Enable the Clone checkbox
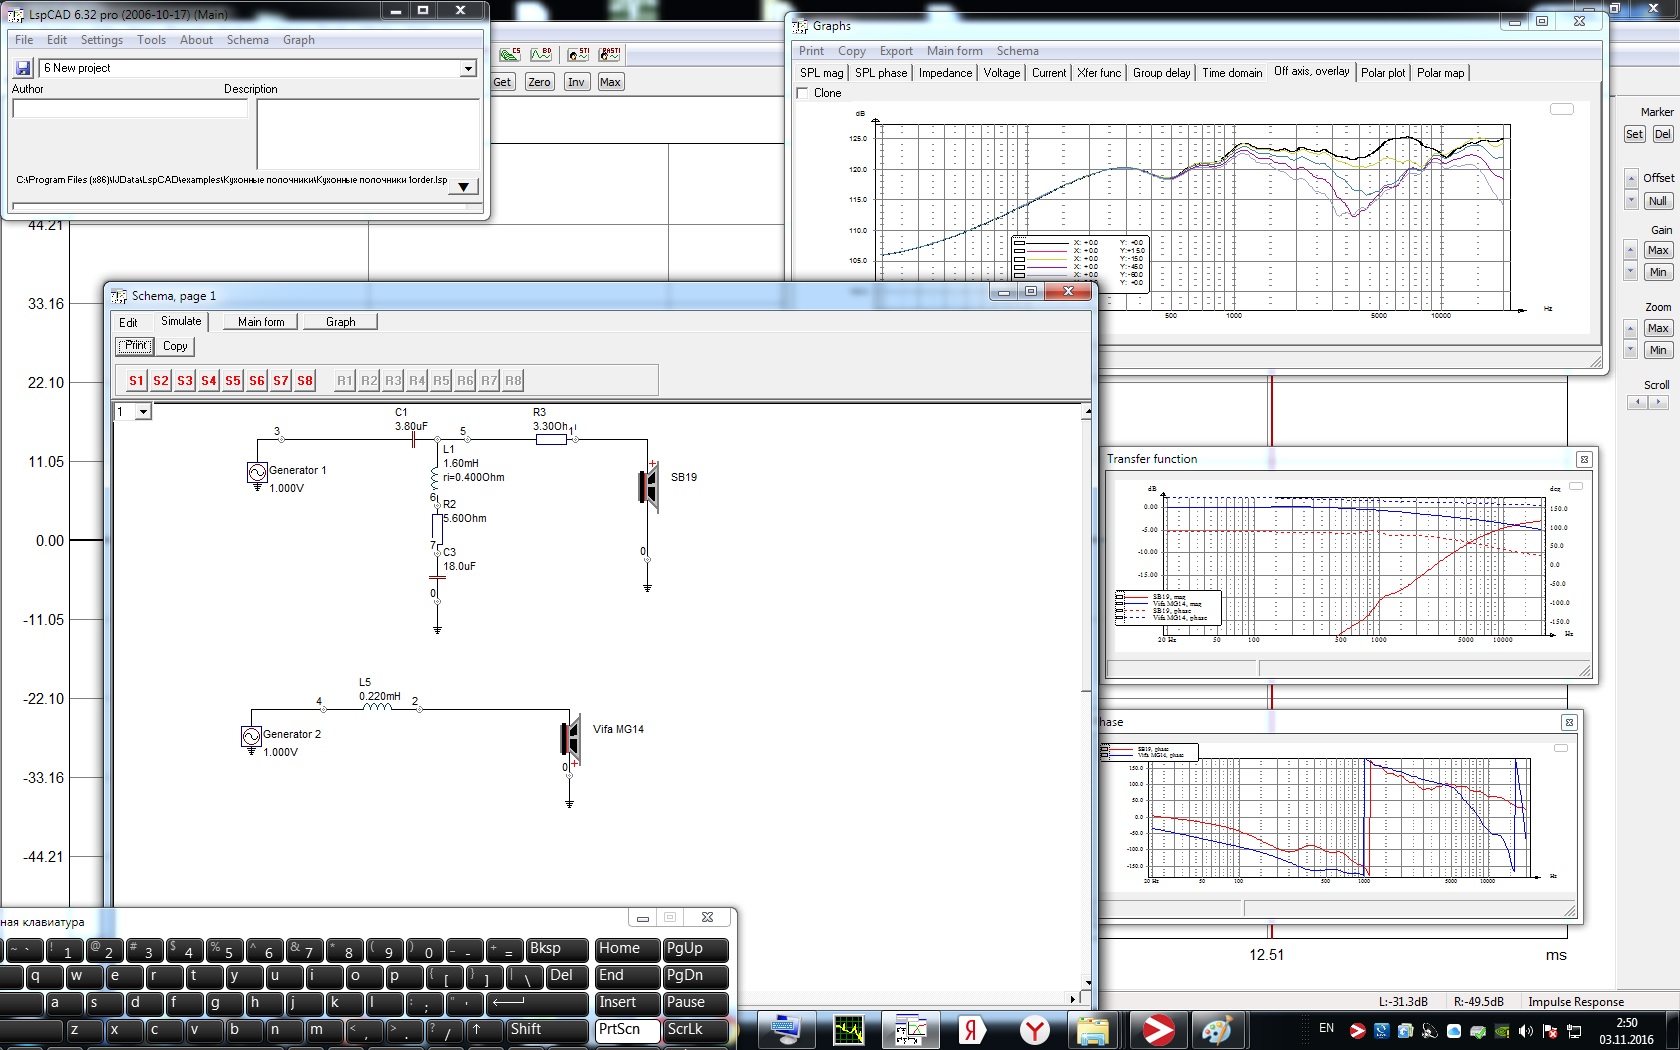Viewport: 1680px width, 1050px height. (x=802, y=93)
